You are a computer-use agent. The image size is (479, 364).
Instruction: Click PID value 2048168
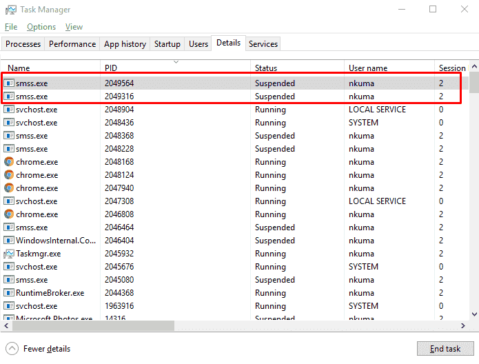pyautogui.click(x=119, y=162)
